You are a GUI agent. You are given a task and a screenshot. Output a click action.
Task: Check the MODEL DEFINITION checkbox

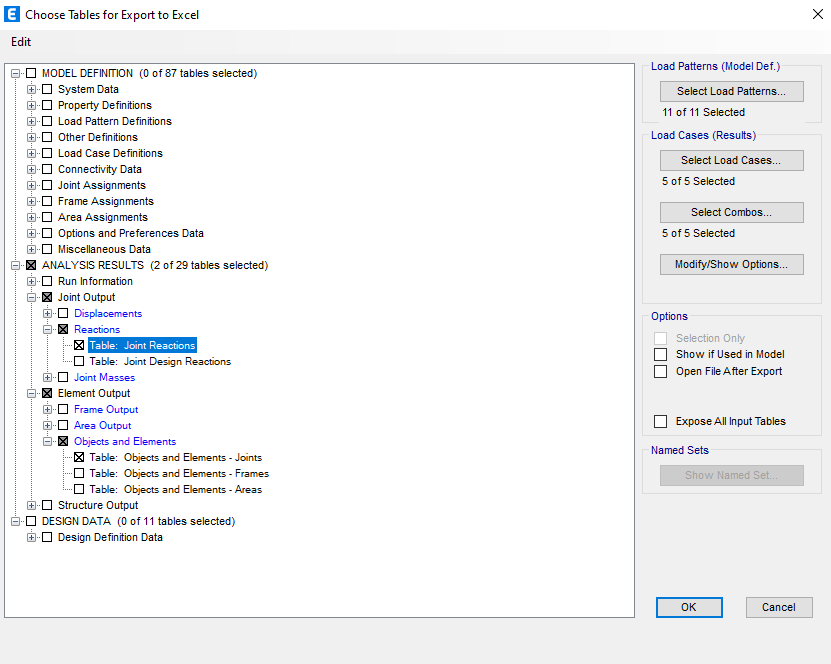coord(31,73)
